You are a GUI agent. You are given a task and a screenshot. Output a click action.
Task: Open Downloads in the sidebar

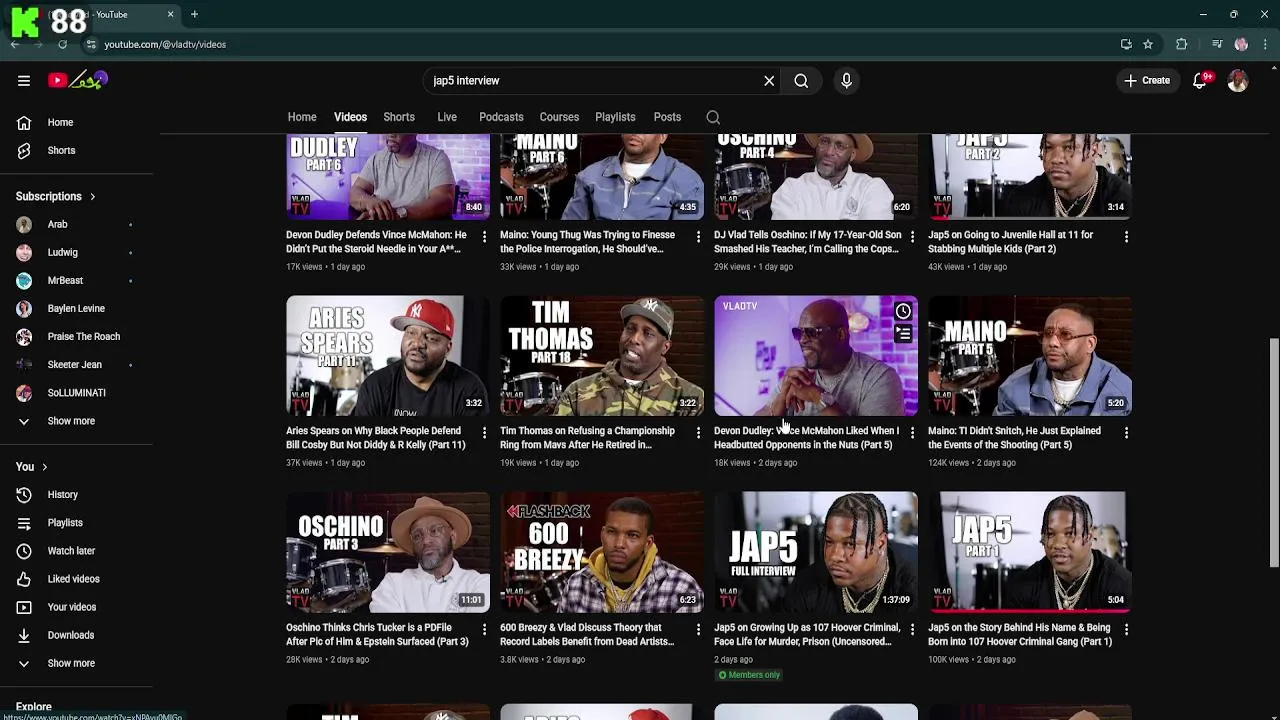pos(76,635)
